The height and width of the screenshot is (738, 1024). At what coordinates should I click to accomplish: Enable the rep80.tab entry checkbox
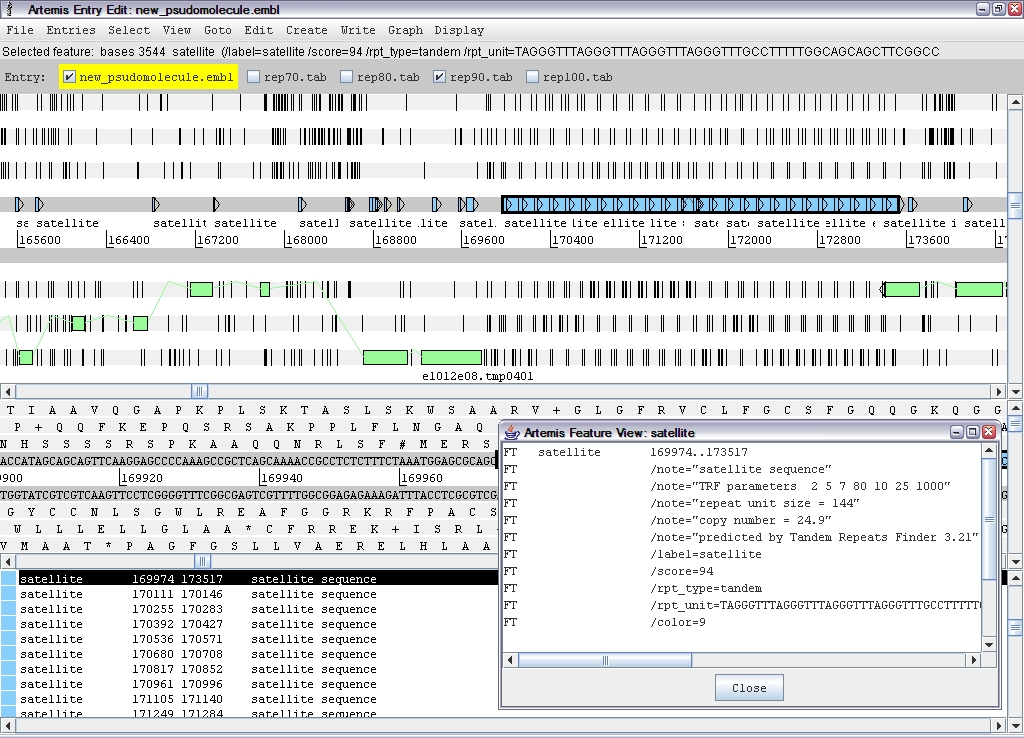pyautogui.click(x=346, y=77)
